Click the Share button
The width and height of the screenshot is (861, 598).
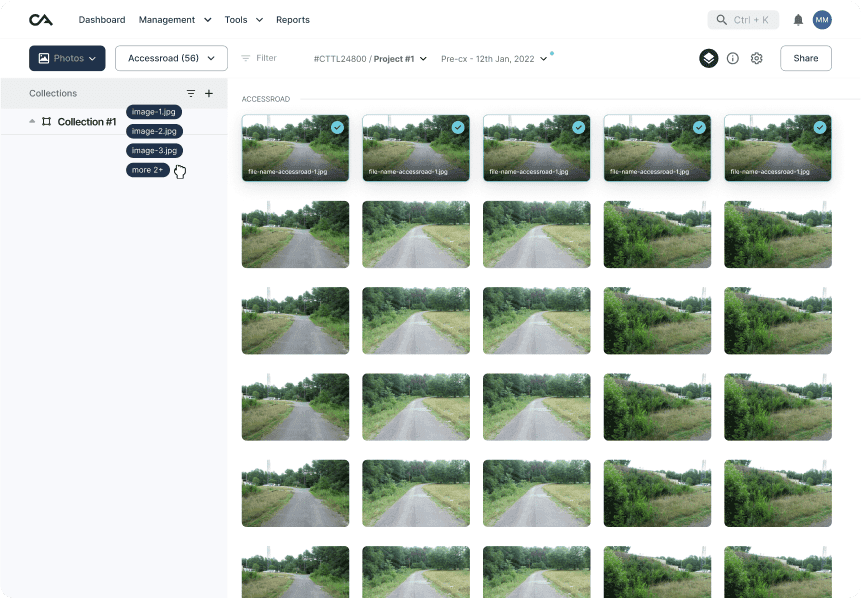click(805, 59)
